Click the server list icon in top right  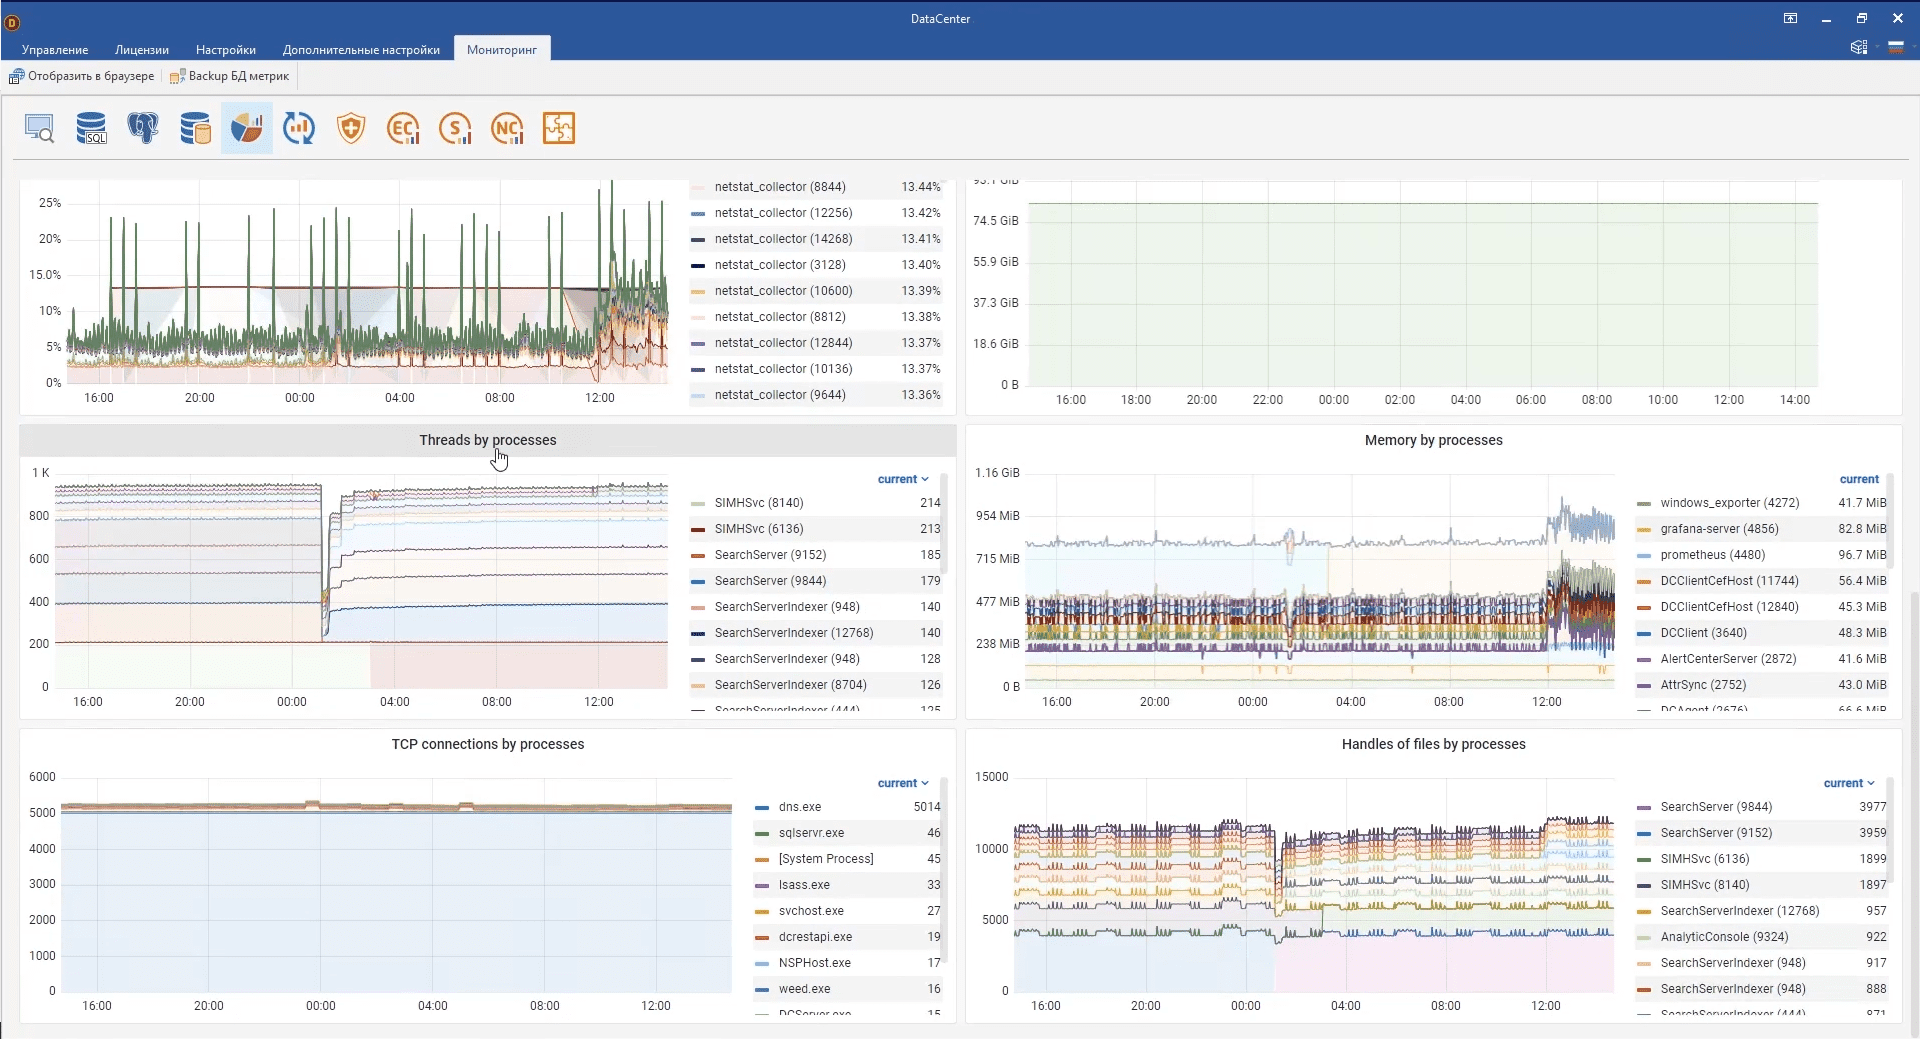point(1859,47)
